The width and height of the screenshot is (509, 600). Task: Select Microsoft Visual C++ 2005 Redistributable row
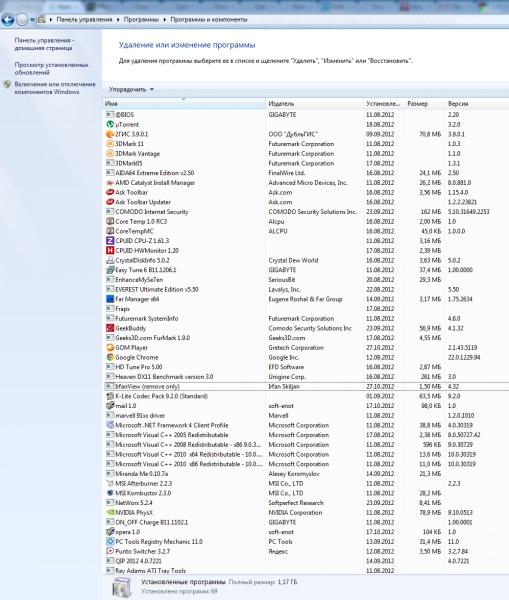(306, 435)
